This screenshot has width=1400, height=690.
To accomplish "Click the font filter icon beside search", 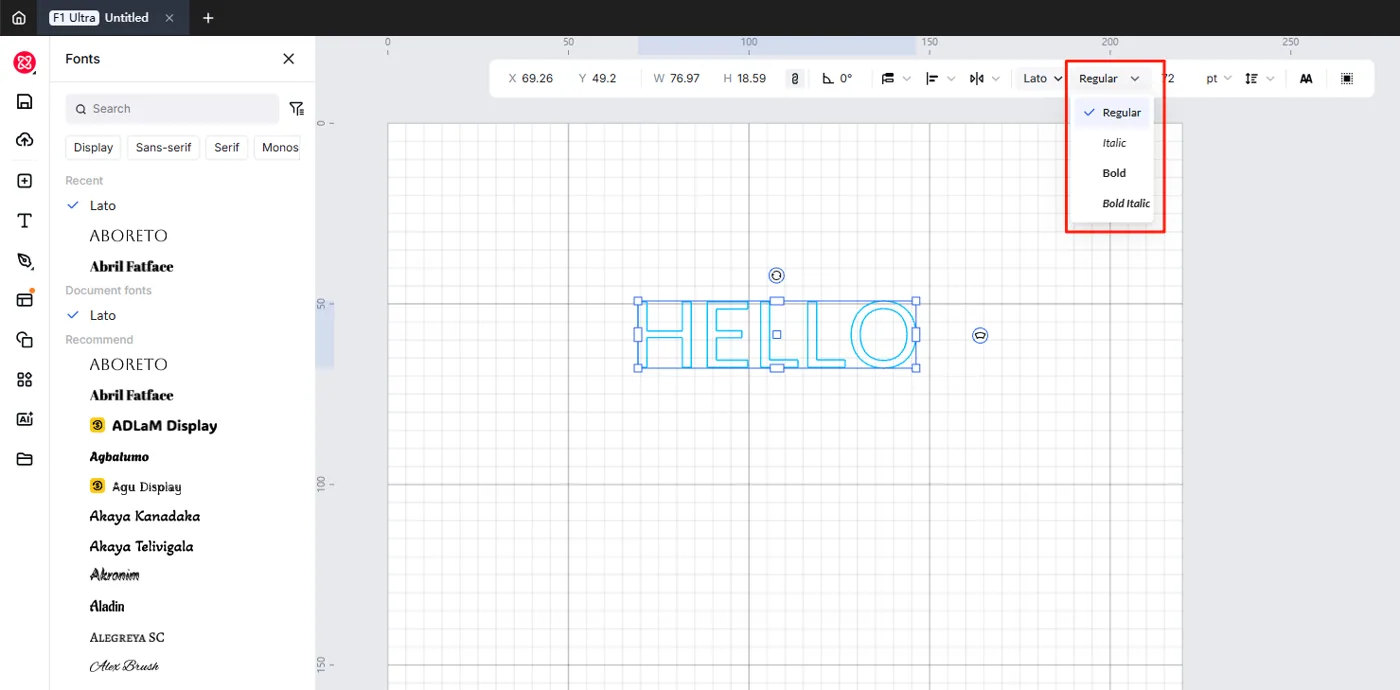I will 297,108.
